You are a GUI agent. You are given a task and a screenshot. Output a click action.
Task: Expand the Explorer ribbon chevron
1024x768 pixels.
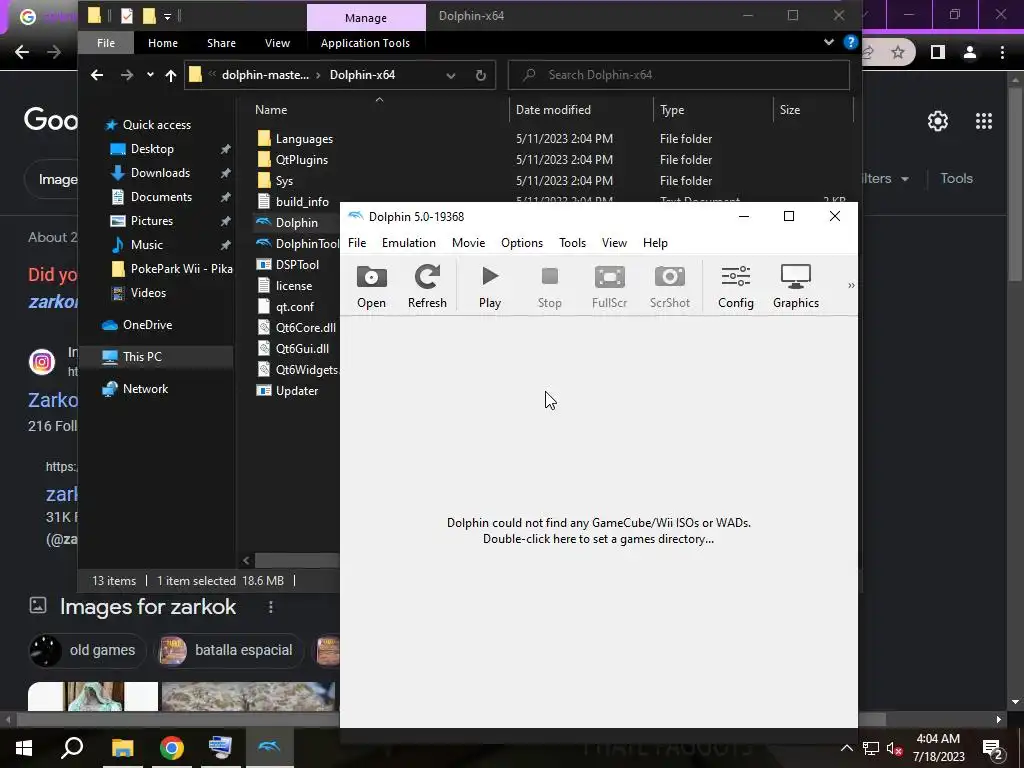(829, 42)
